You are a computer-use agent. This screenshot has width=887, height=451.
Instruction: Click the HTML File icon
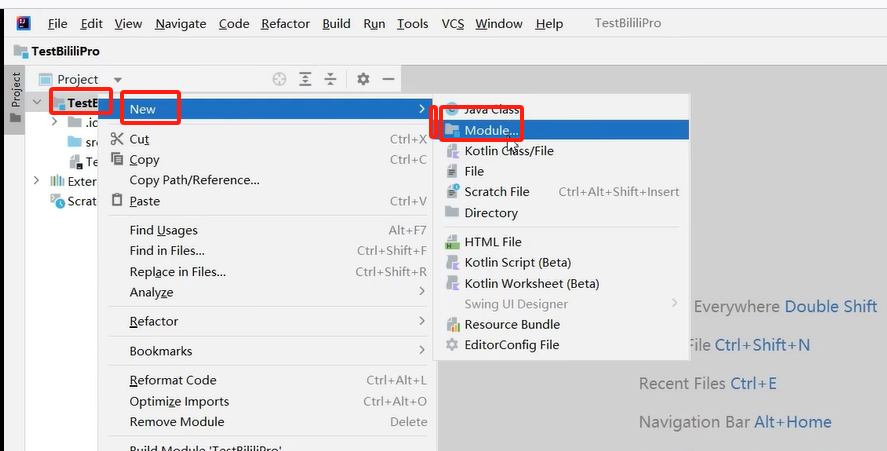pyautogui.click(x=452, y=242)
